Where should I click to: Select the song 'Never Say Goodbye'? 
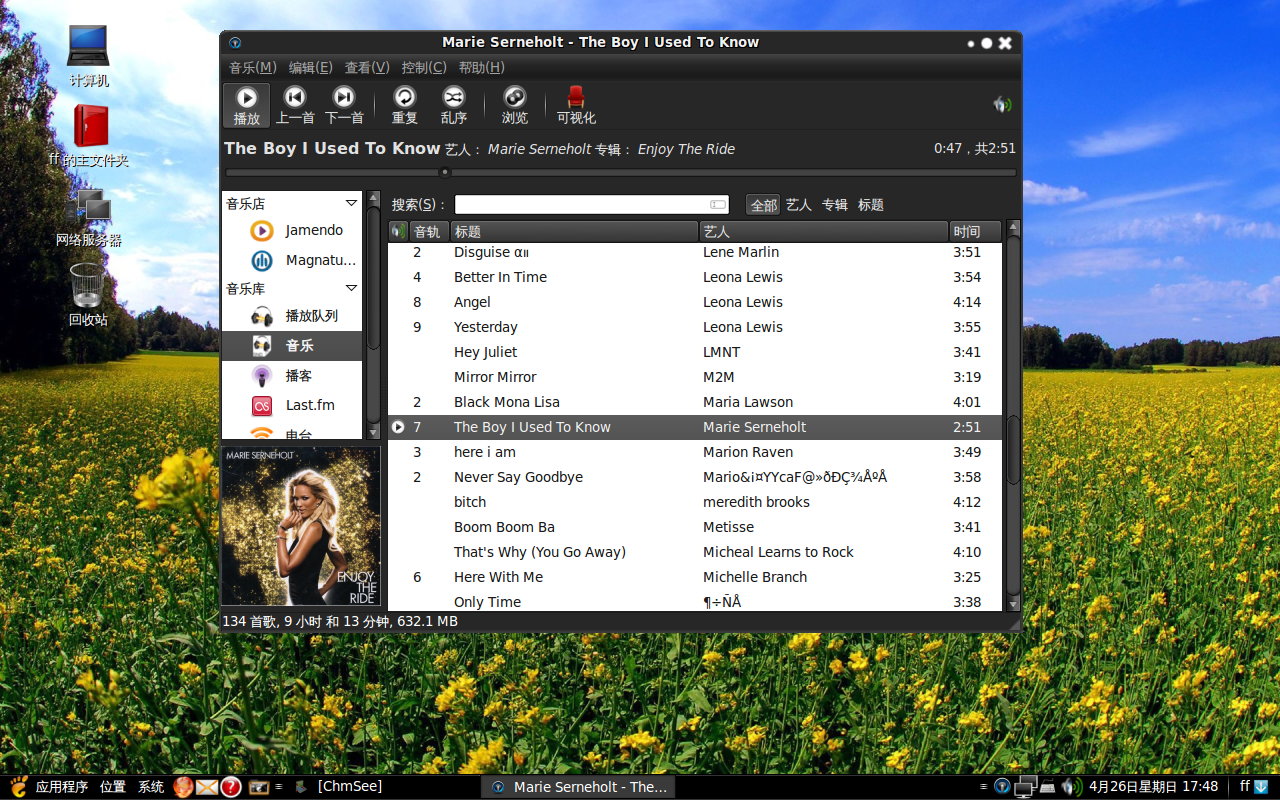coord(695,477)
